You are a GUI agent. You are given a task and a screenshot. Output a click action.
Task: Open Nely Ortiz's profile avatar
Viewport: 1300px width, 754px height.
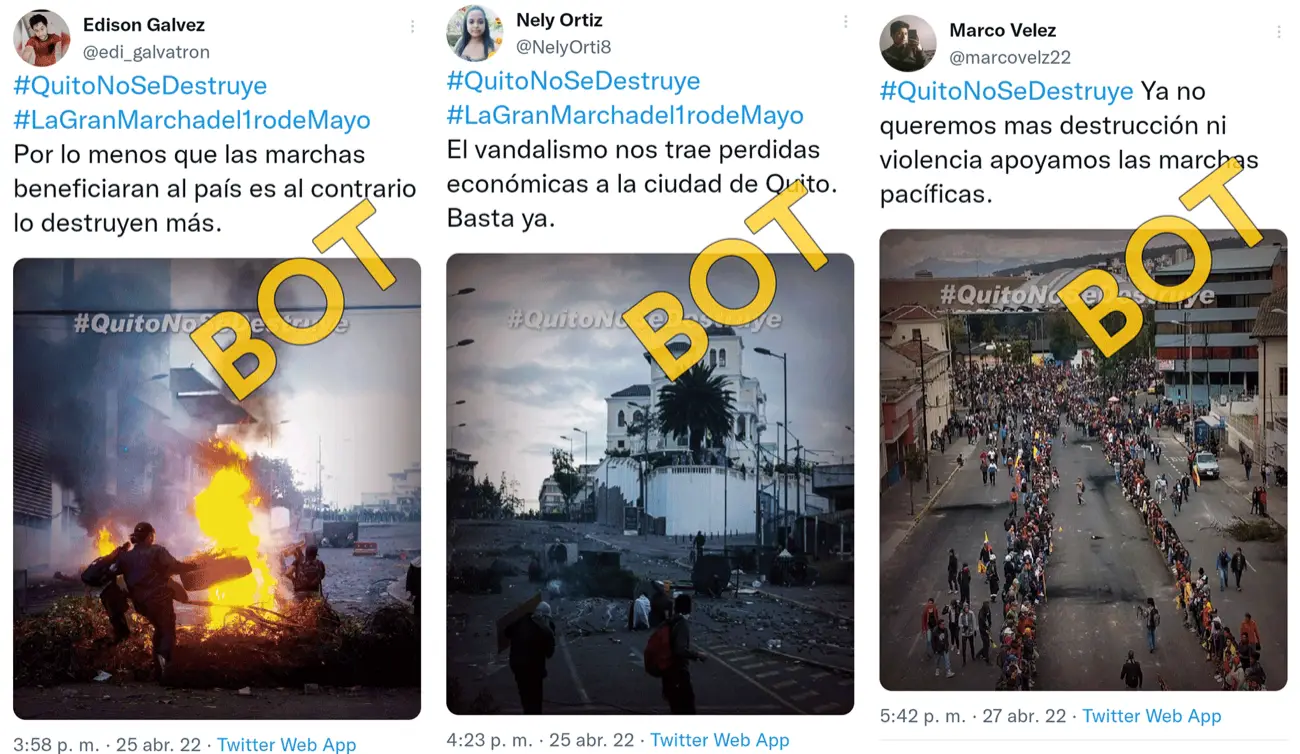pyautogui.click(x=475, y=33)
